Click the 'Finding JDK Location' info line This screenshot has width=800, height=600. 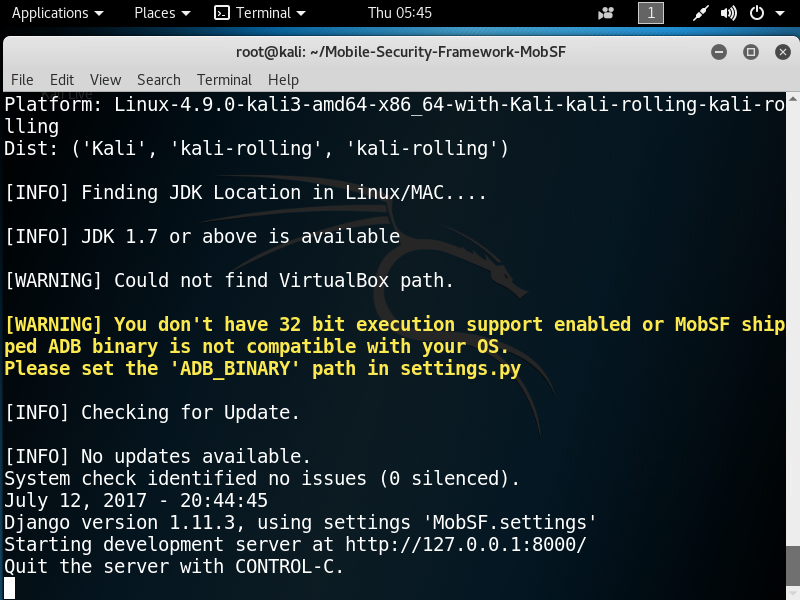pos(245,192)
